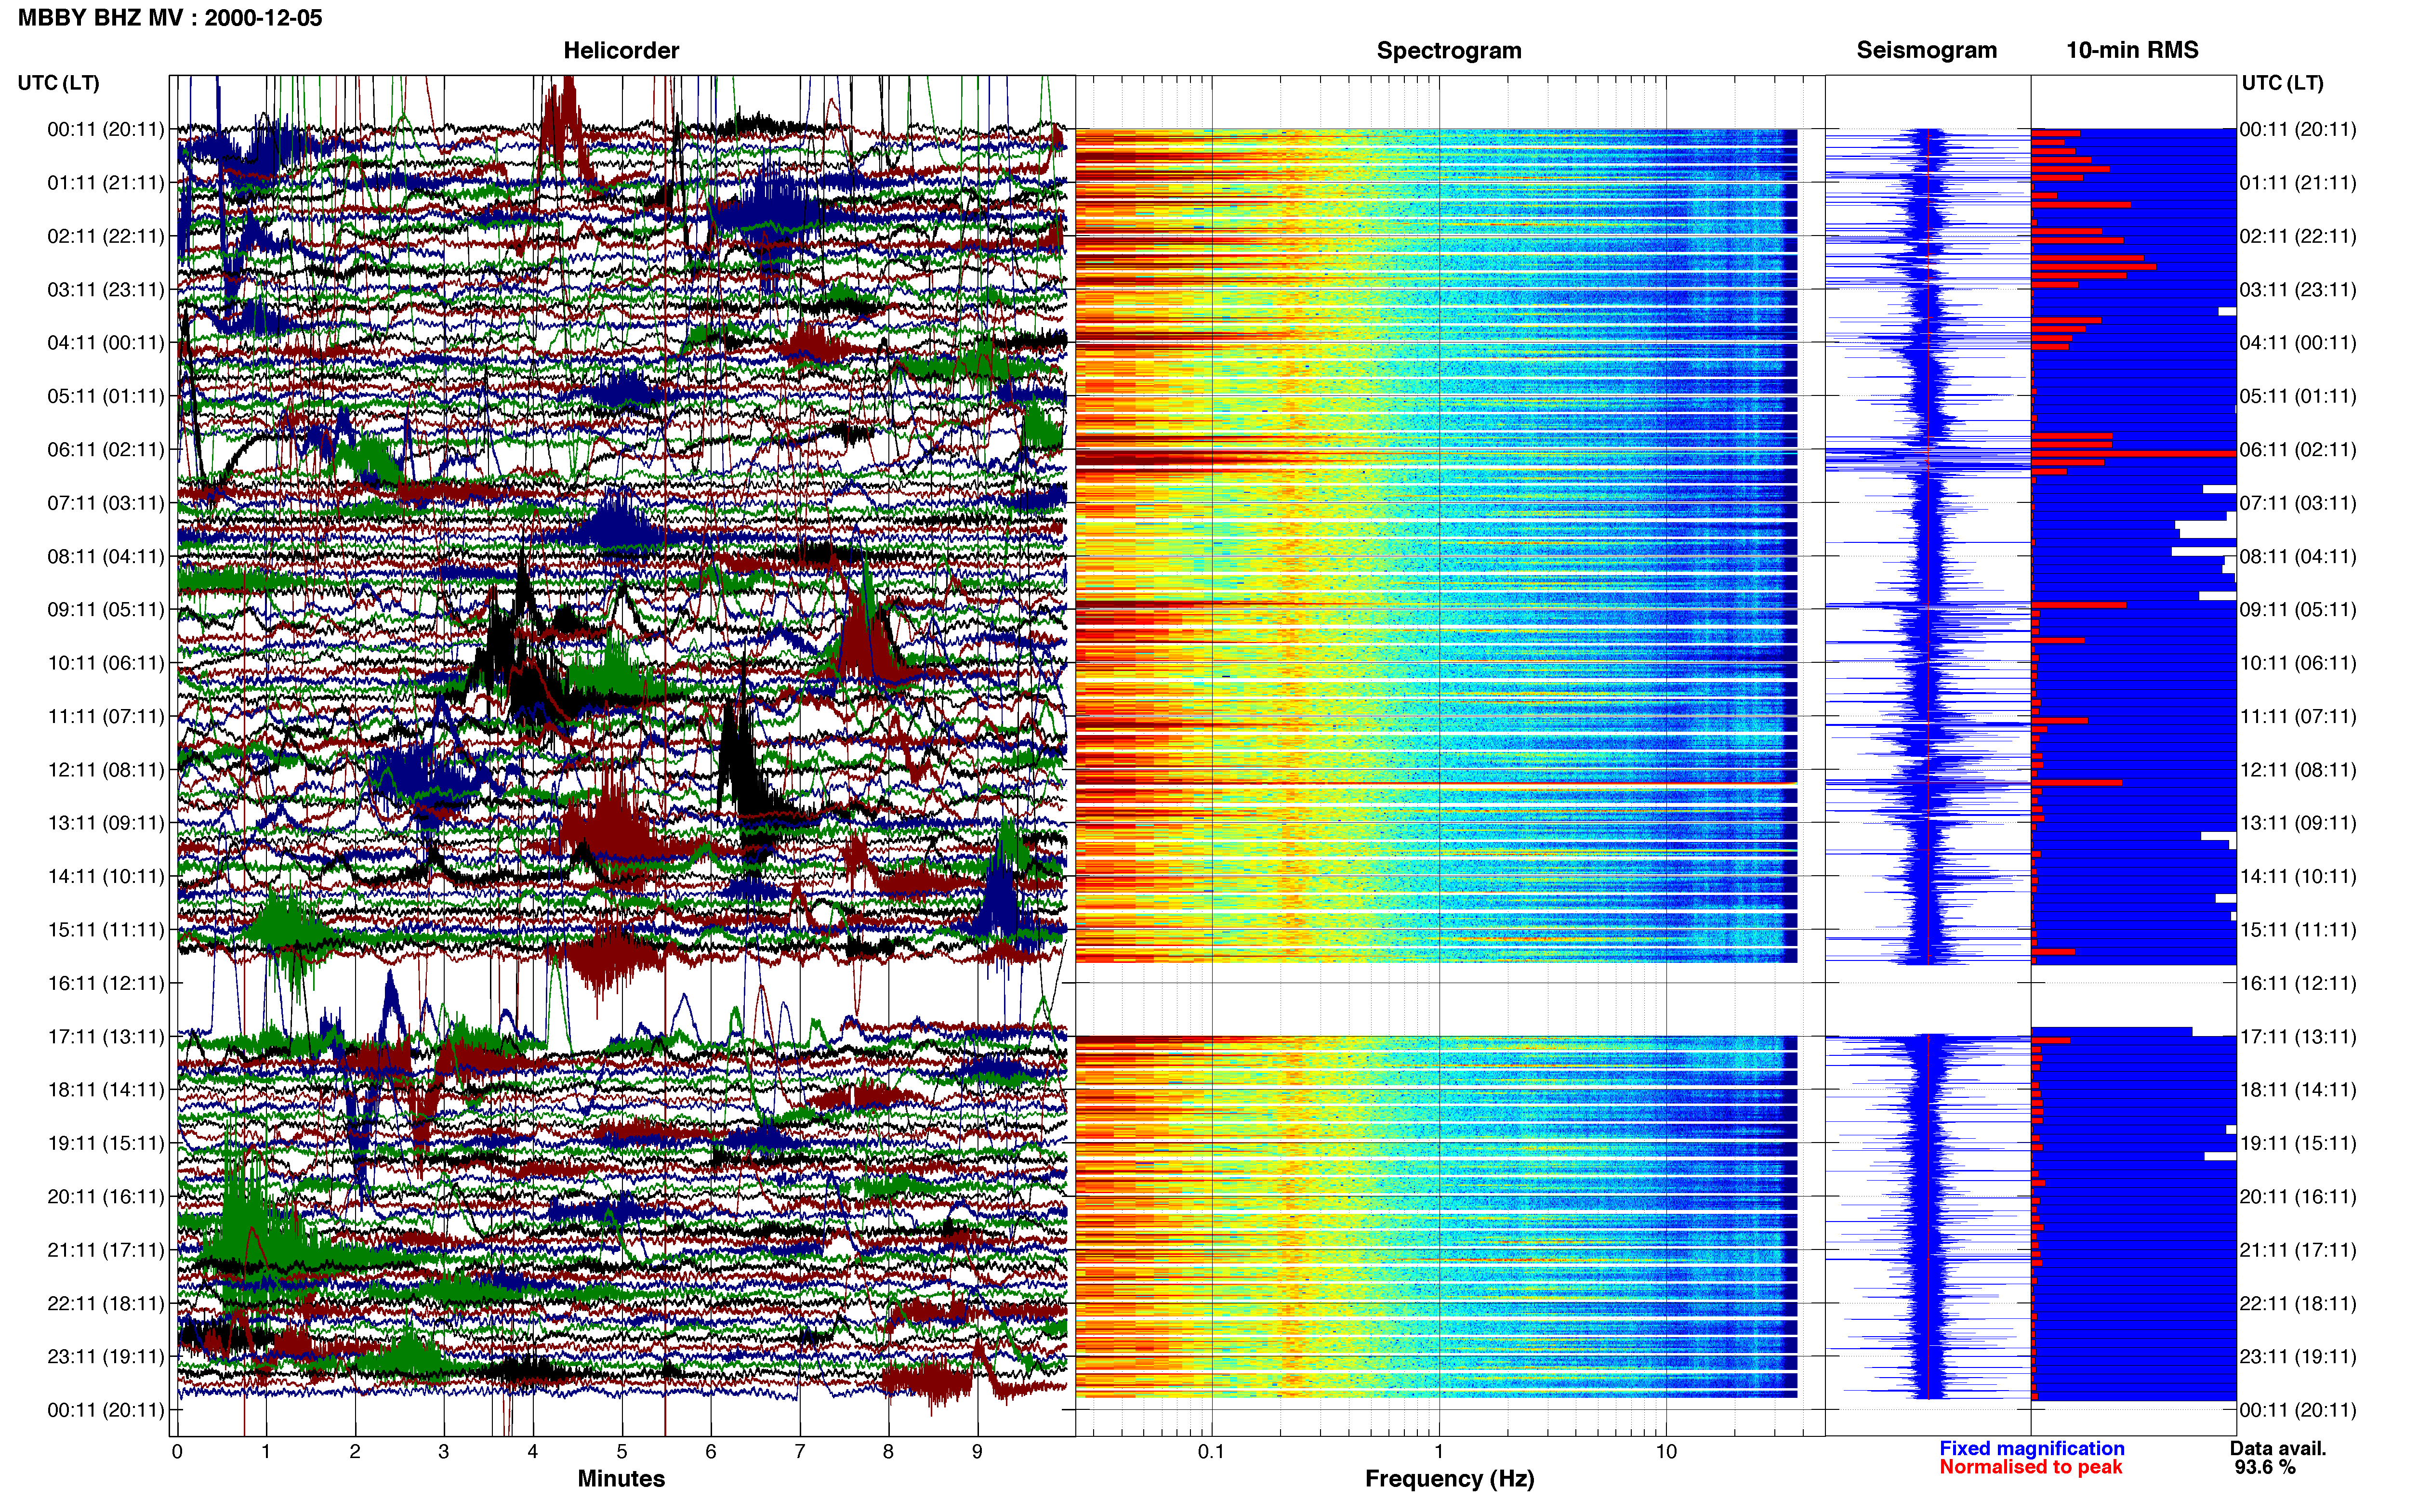The width and height of the screenshot is (2418, 1512).
Task: Click the '9' minutes tick label
Action: 977,1452
